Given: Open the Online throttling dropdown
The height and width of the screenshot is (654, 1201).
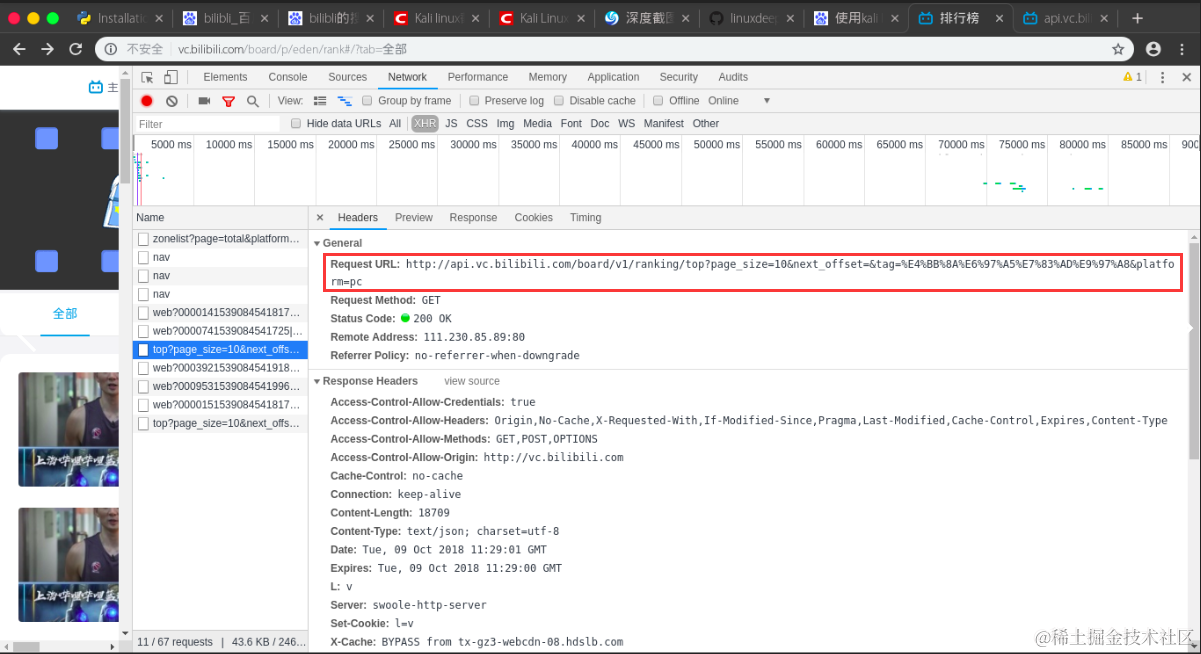Looking at the screenshot, I should pyautogui.click(x=739, y=101).
